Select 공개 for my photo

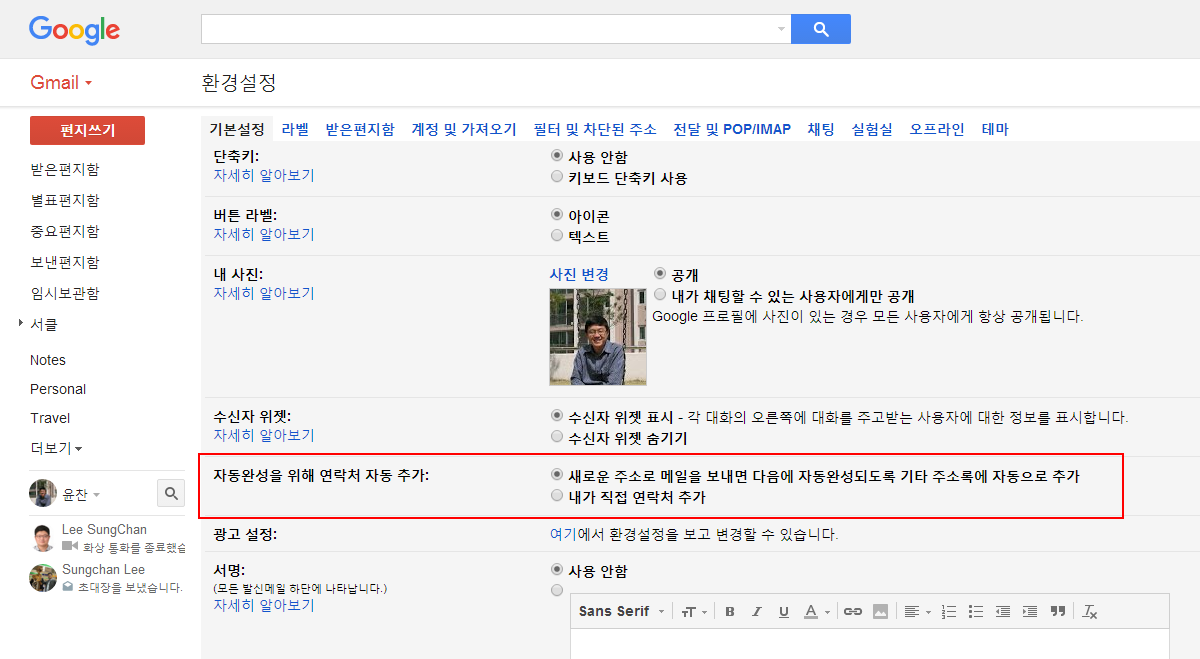click(660, 273)
